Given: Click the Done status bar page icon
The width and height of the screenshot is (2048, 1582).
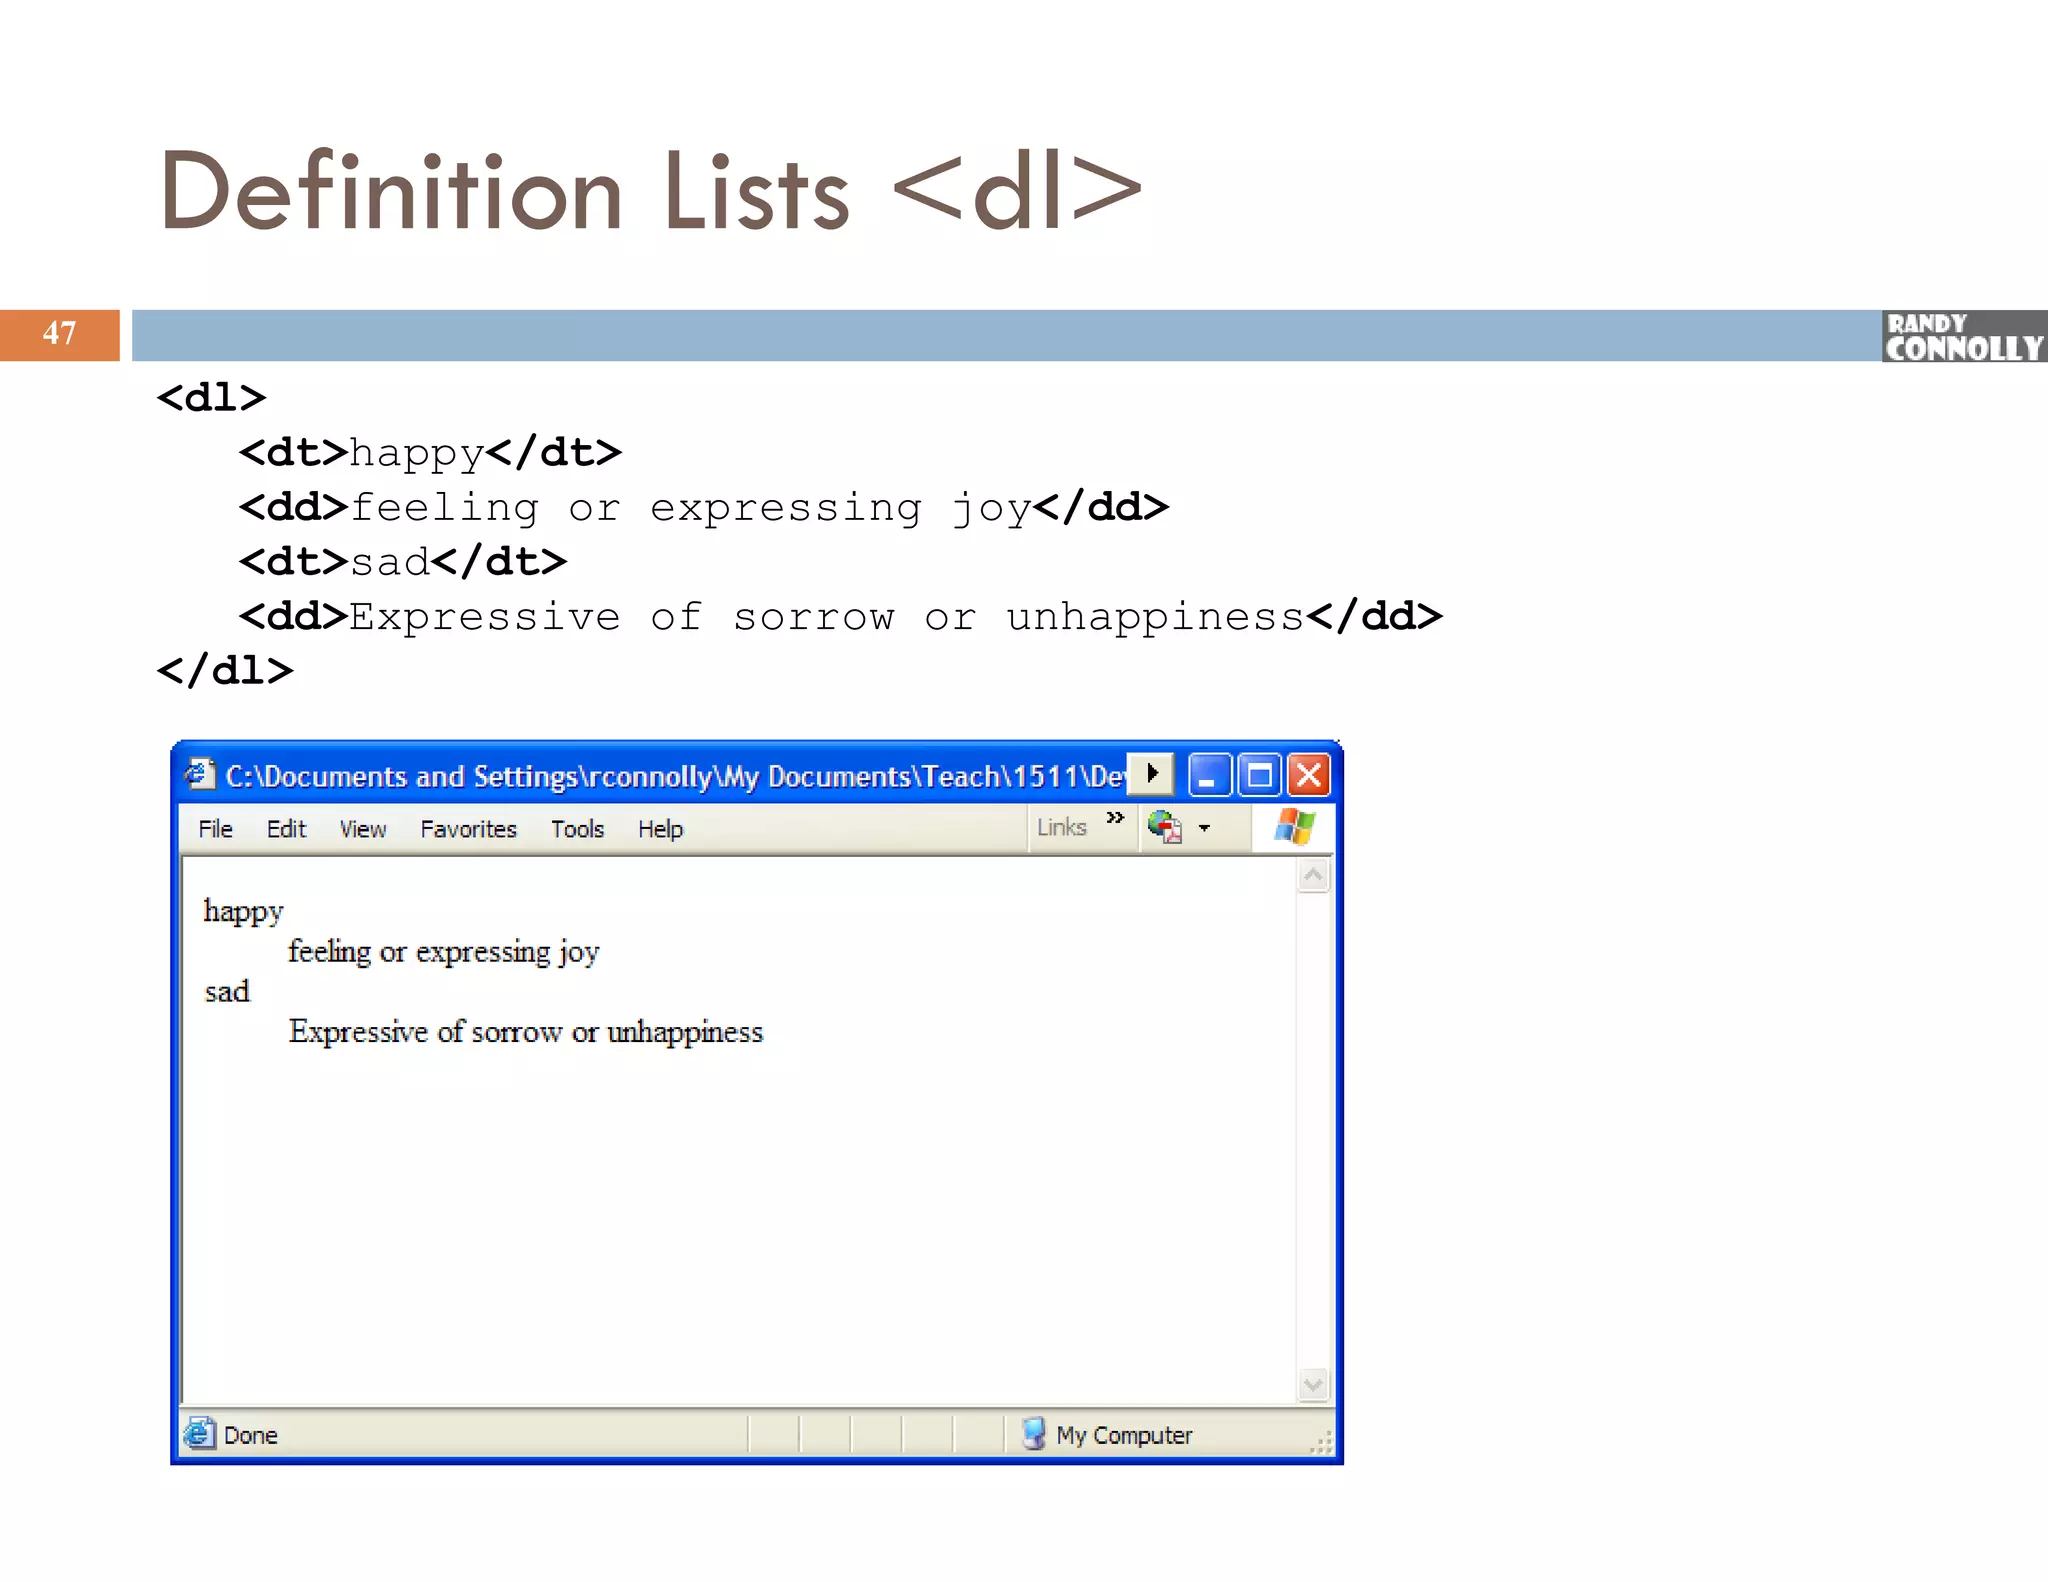Looking at the screenshot, I should pyautogui.click(x=199, y=1434).
